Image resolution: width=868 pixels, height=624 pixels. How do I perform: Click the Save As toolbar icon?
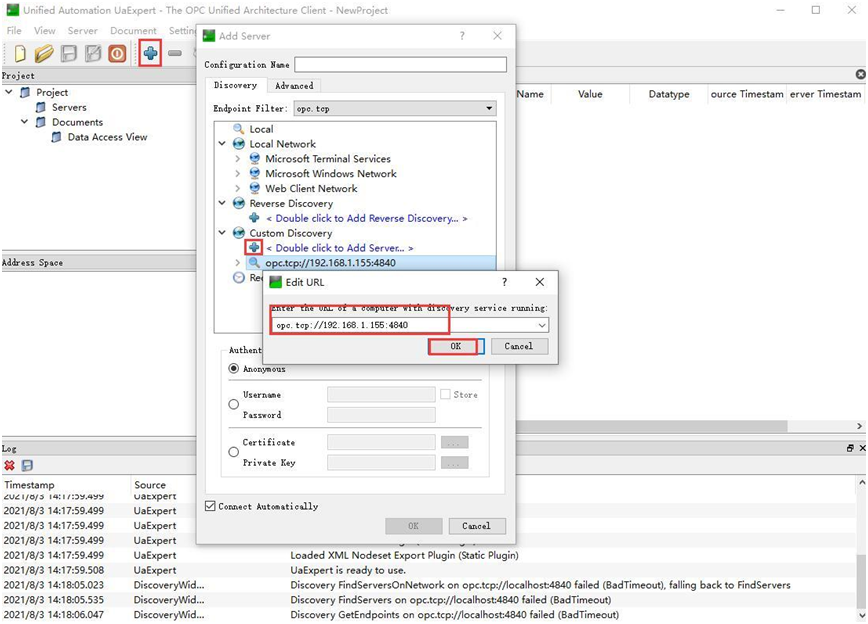tap(93, 54)
